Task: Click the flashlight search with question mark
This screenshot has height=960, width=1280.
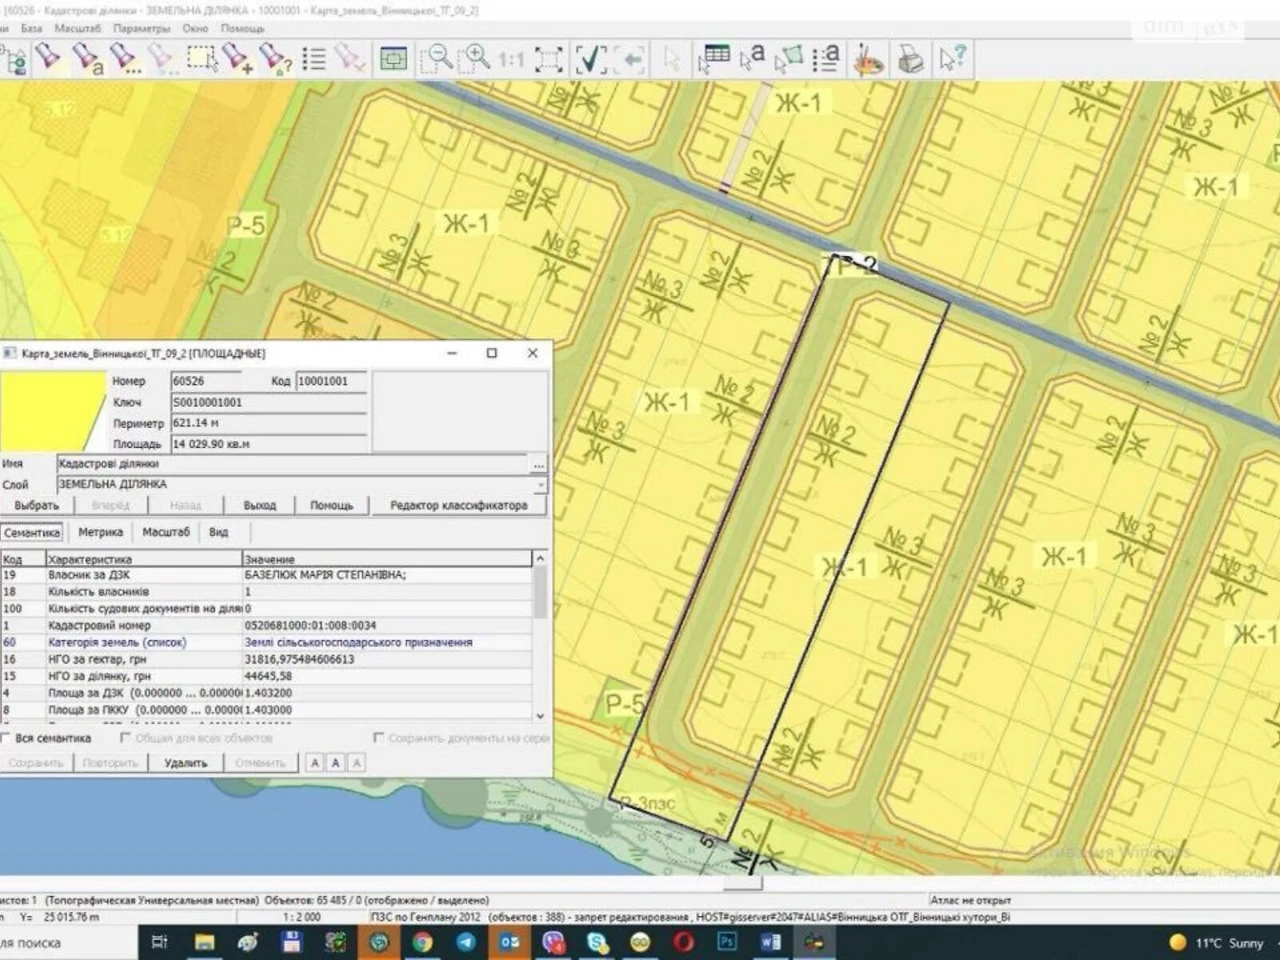Action: pyautogui.click(x=275, y=58)
